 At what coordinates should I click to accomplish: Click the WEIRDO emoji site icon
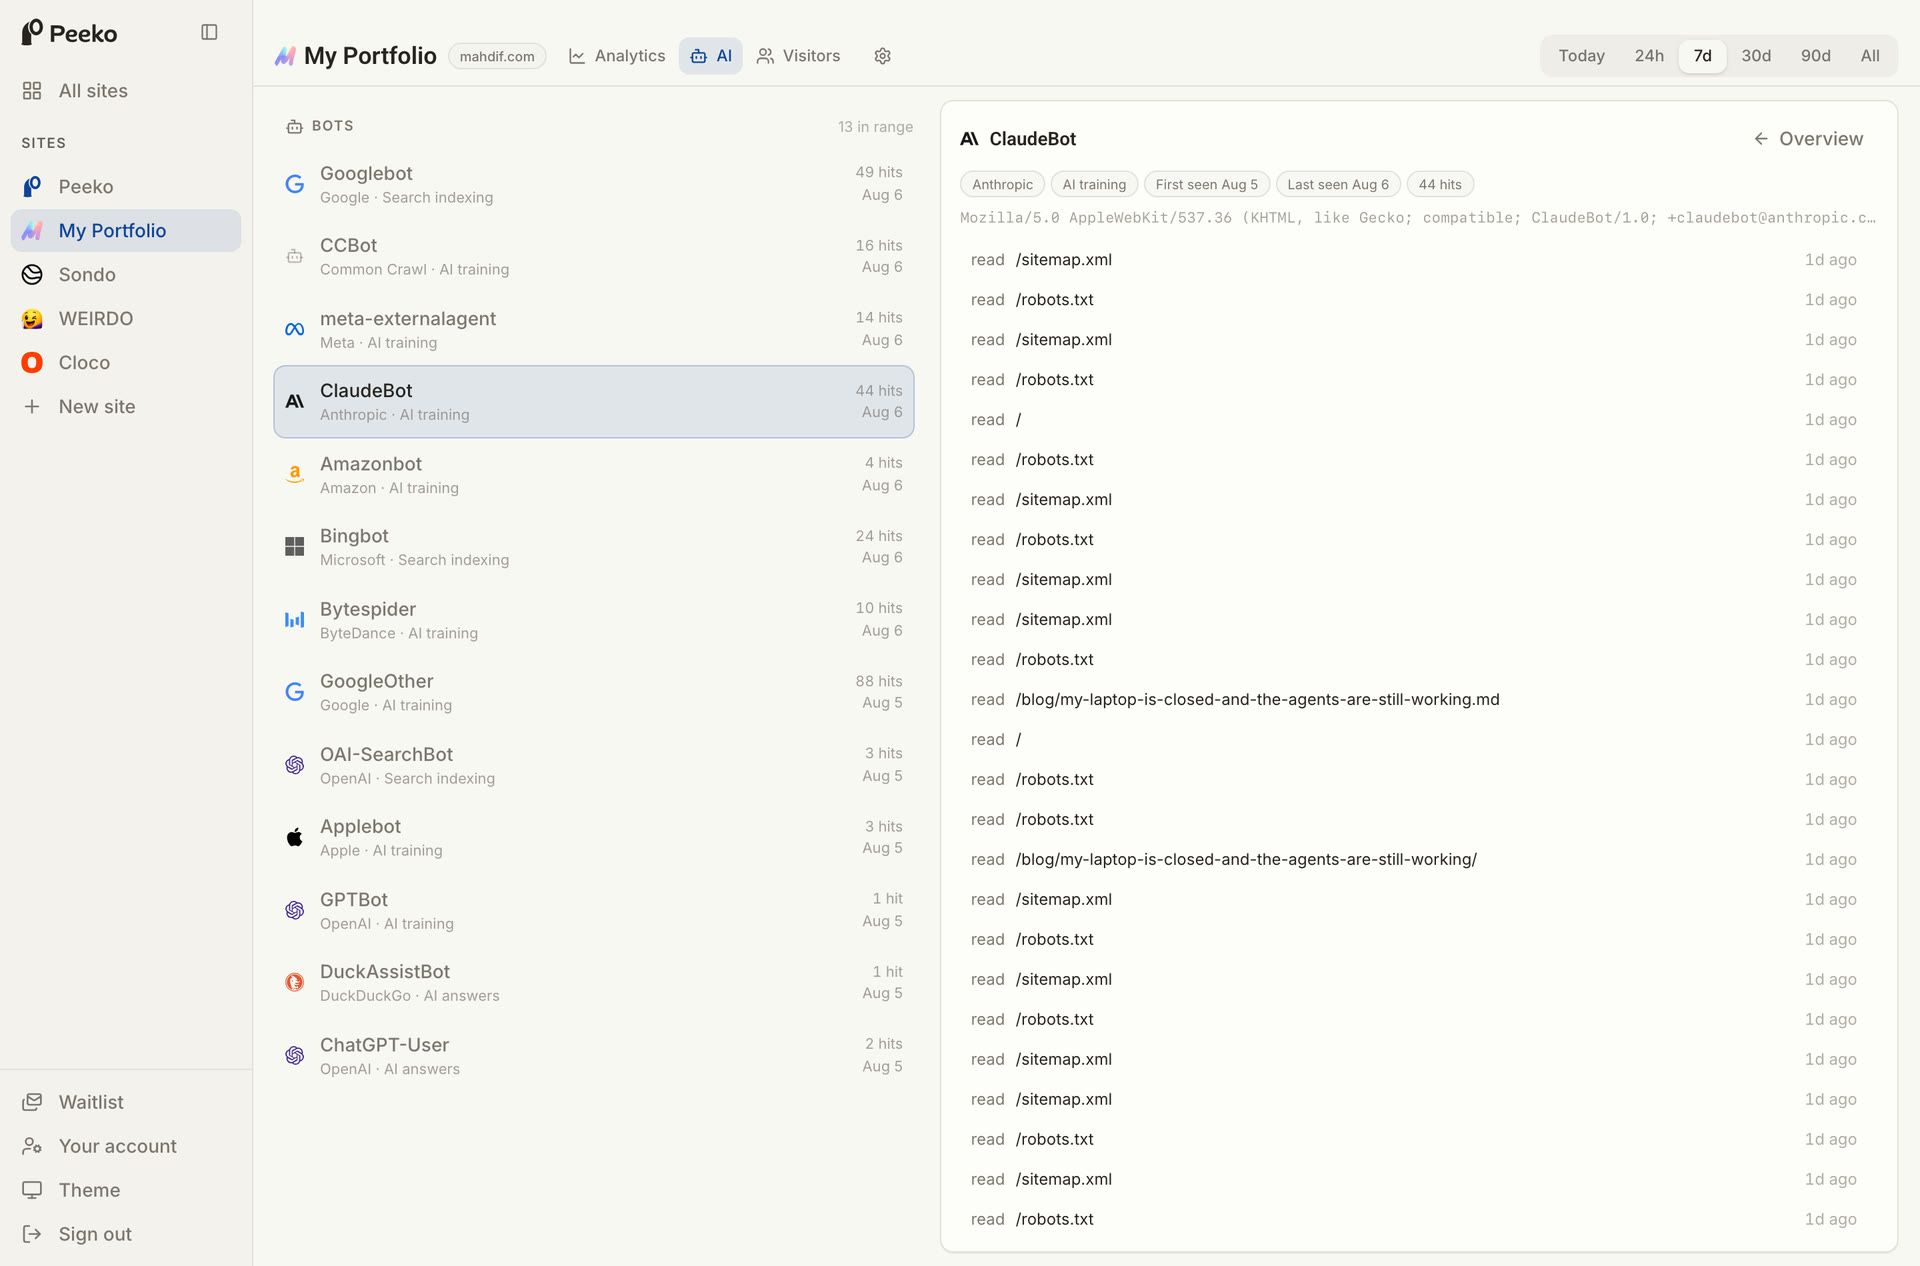tap(32, 318)
